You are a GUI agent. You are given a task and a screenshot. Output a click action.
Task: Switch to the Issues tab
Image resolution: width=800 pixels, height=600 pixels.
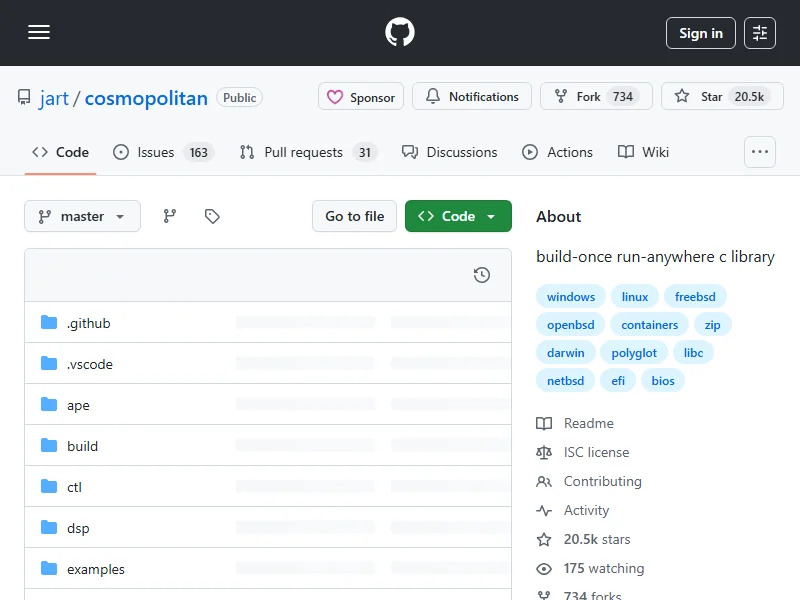[156, 152]
